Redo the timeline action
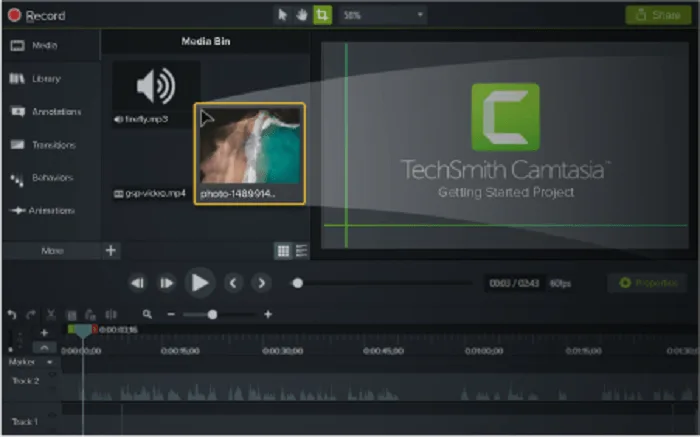Viewport: 700px width, 437px height. pyautogui.click(x=31, y=315)
